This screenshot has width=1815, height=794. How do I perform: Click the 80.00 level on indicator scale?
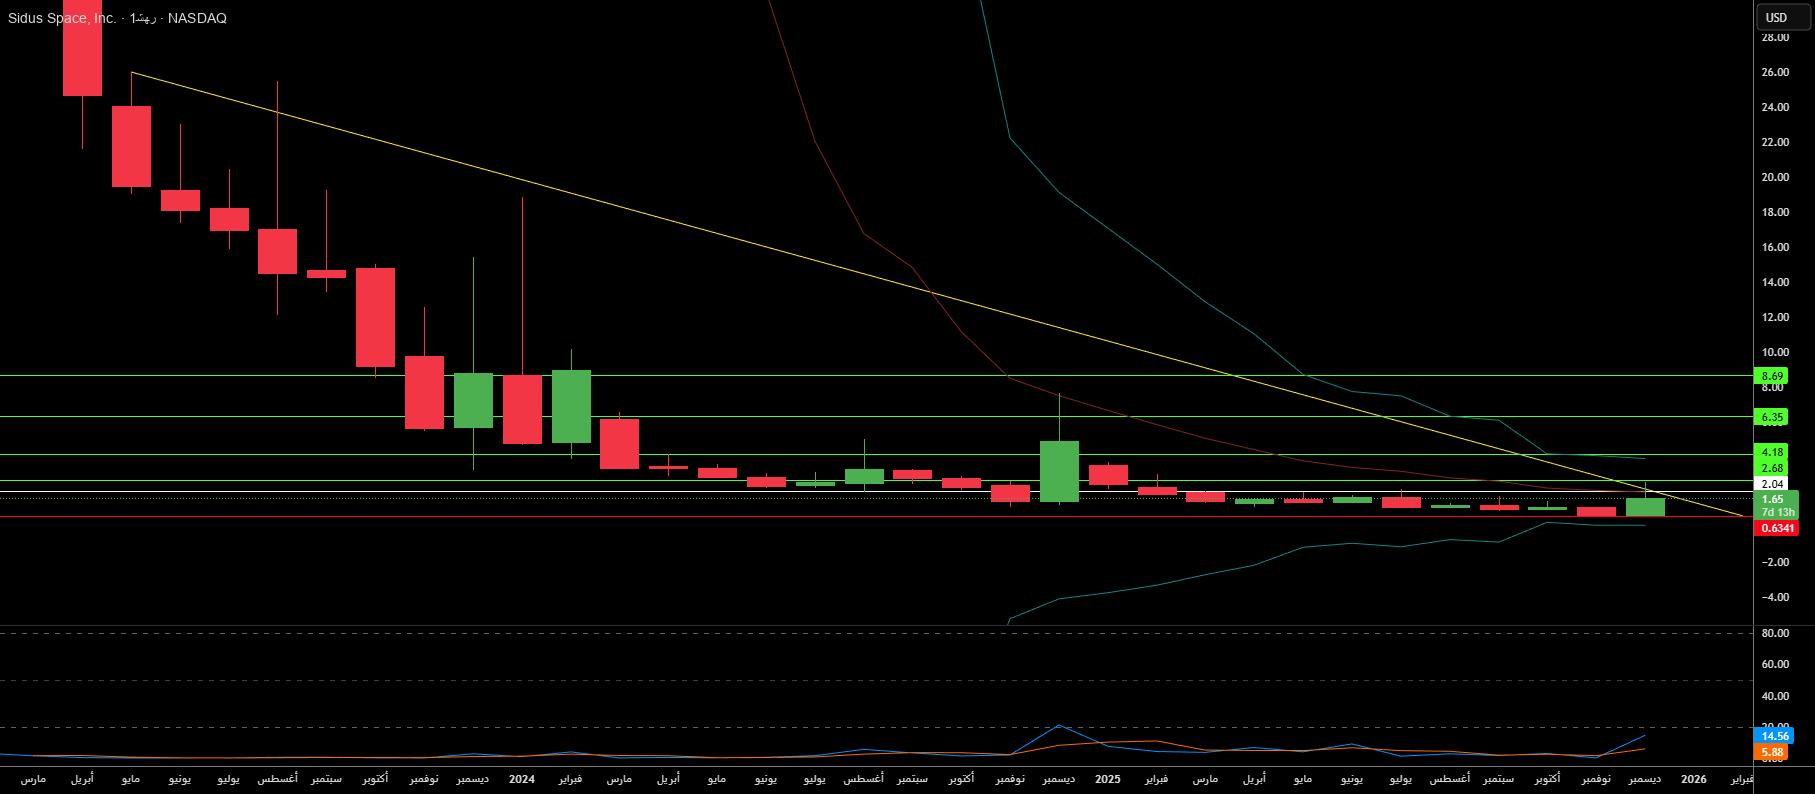click(x=1775, y=633)
